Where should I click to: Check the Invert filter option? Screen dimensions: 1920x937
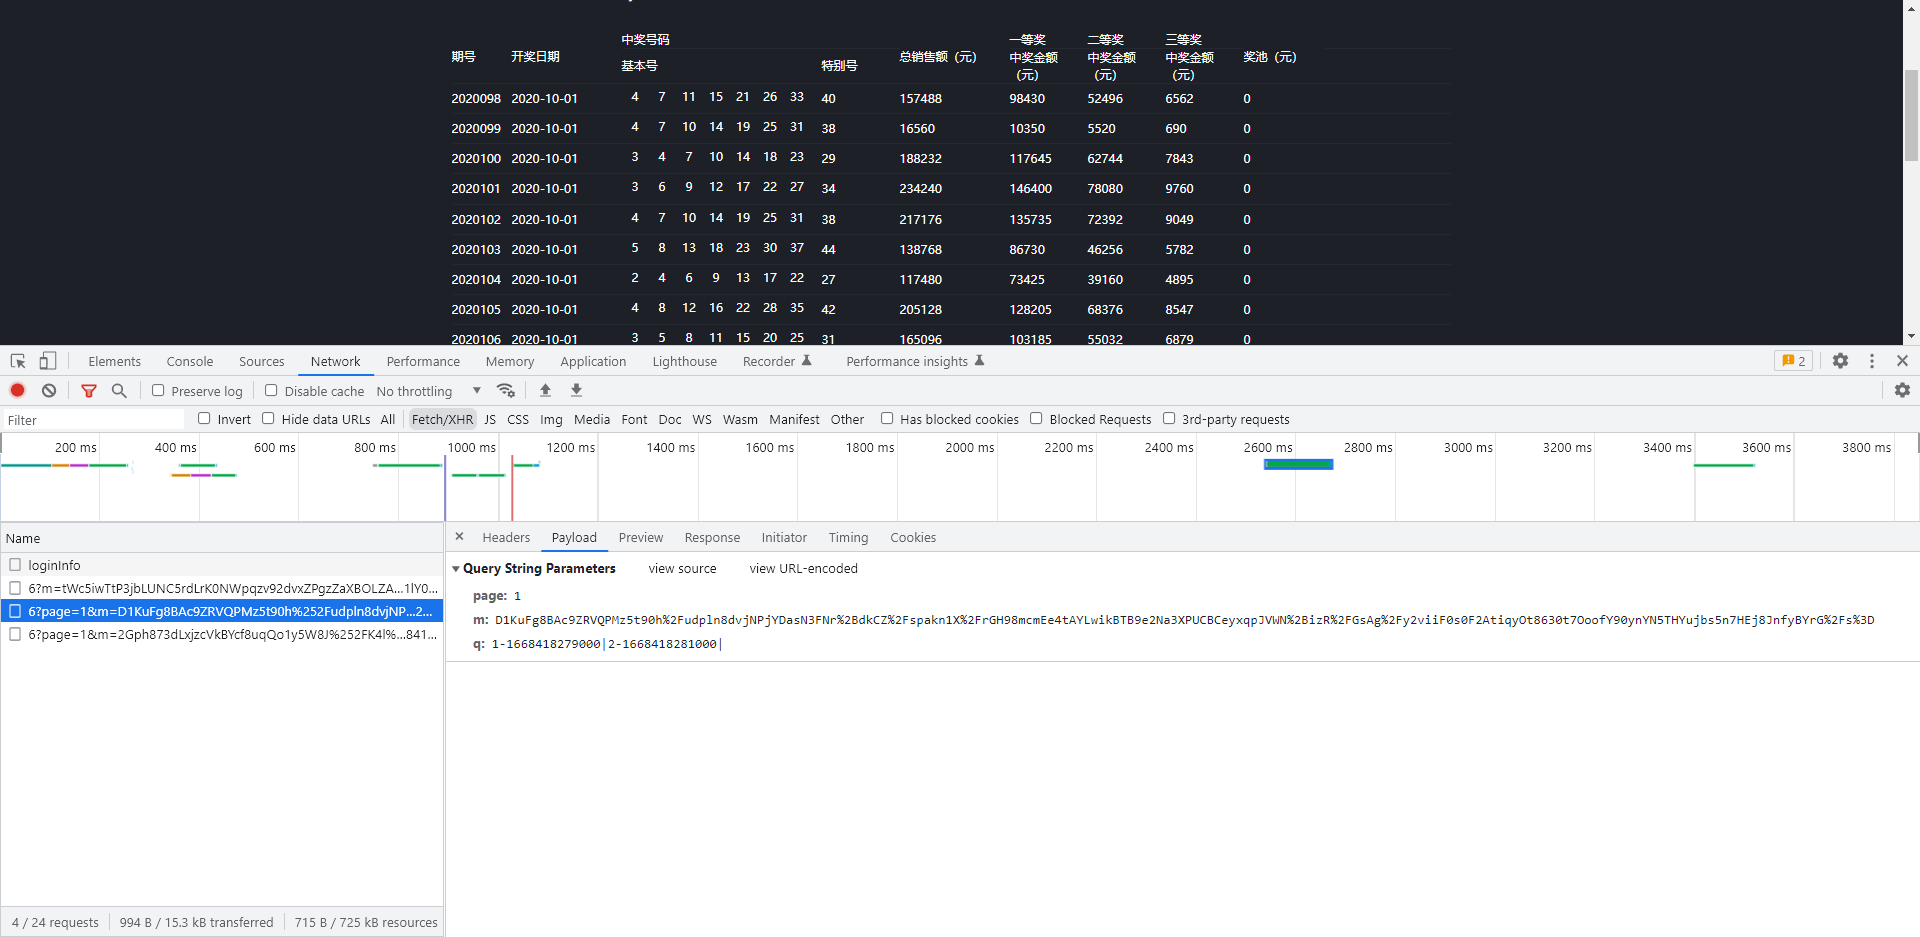coord(204,419)
